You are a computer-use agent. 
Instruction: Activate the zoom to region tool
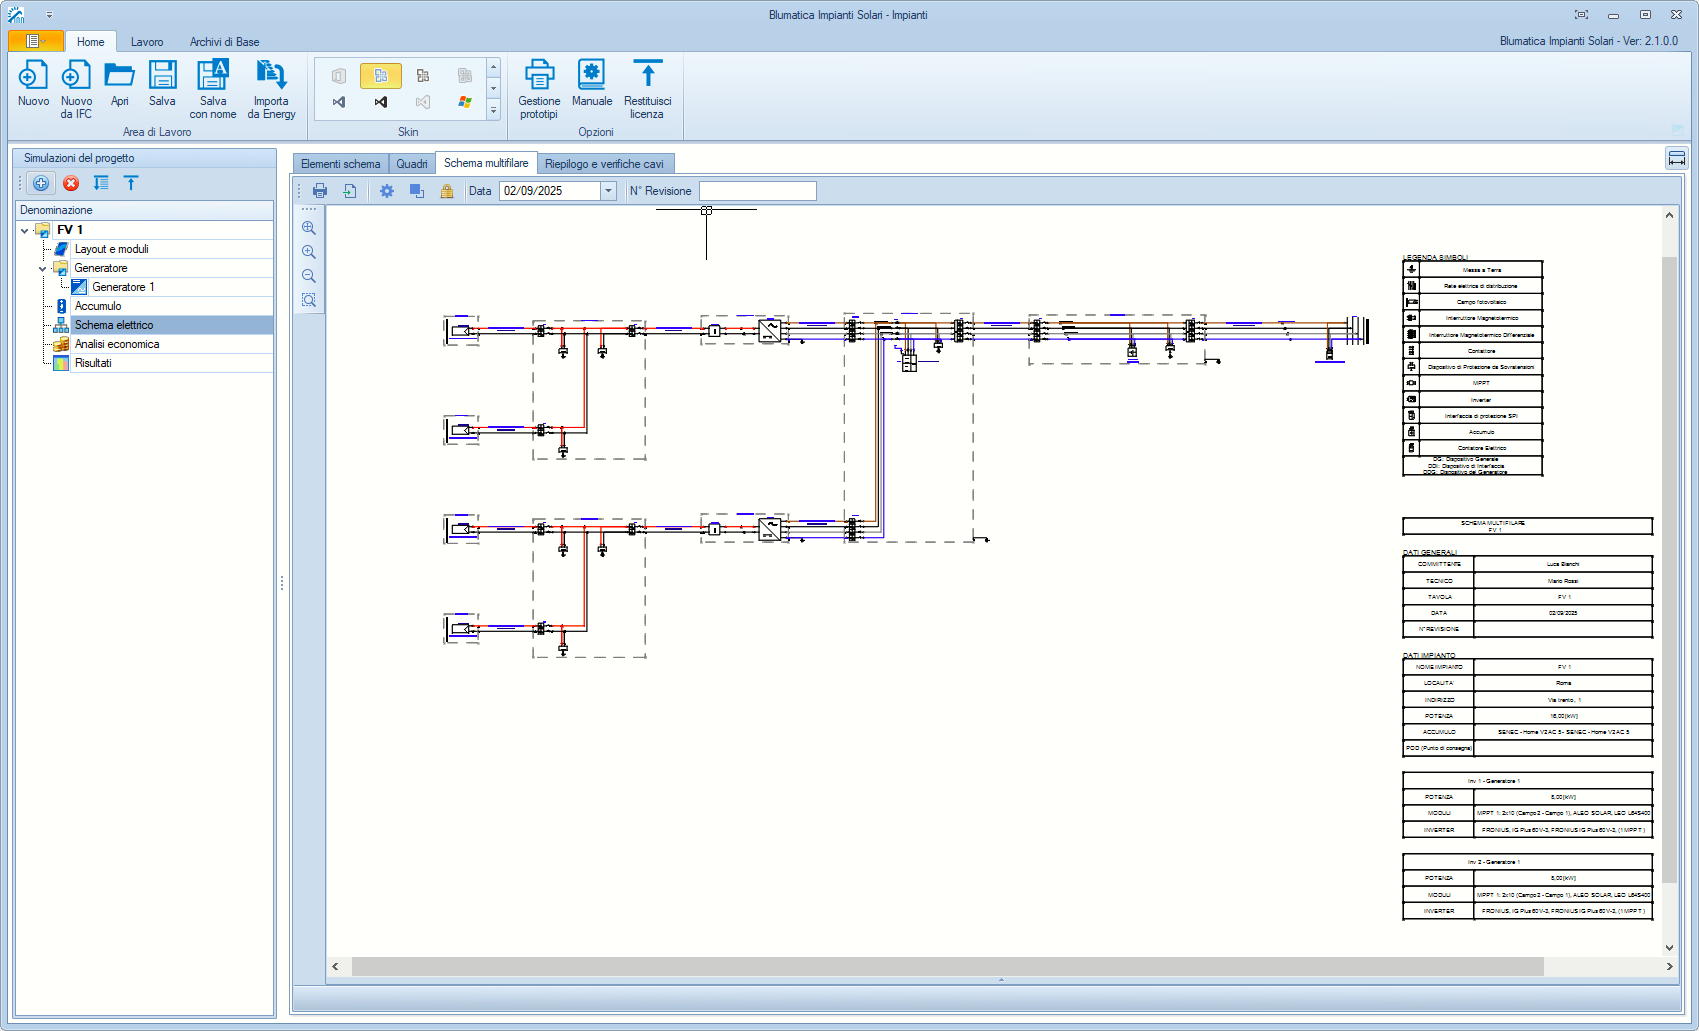309,299
